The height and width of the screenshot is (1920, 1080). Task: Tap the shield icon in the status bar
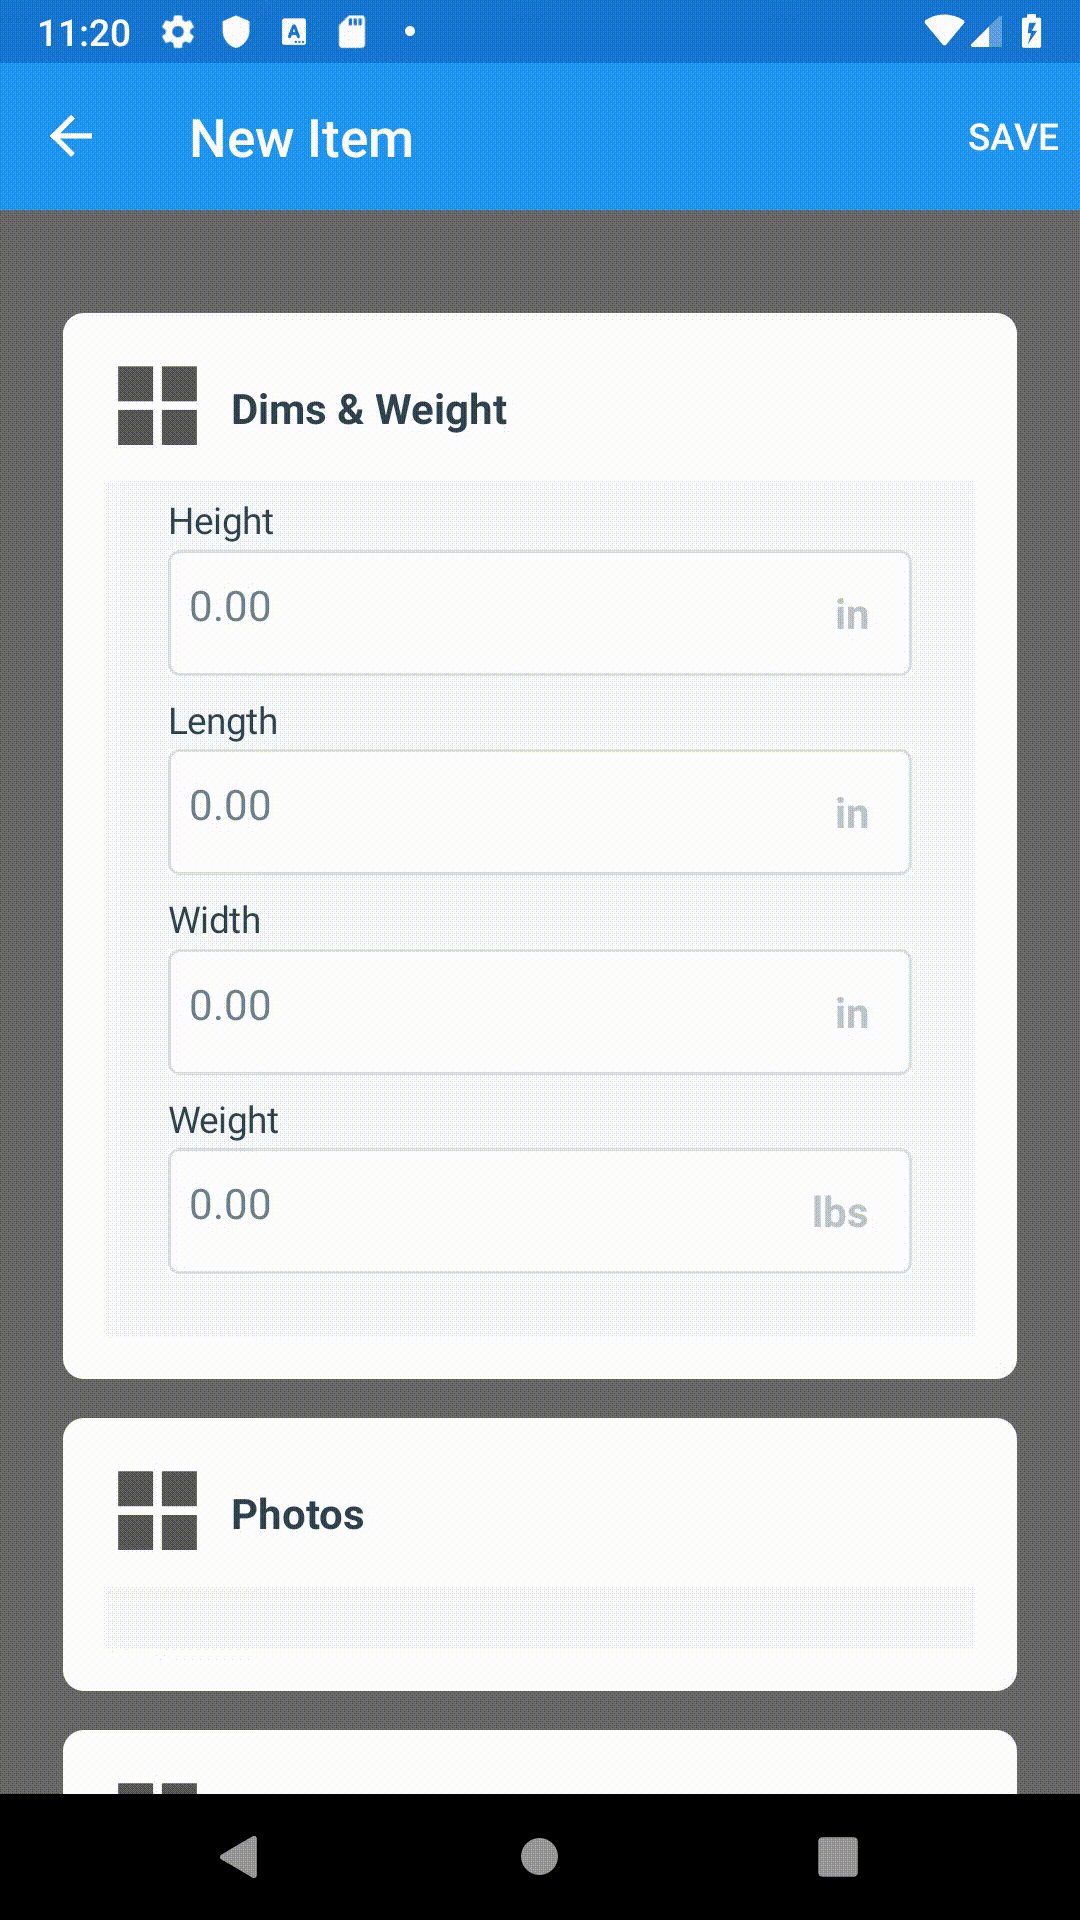237,30
